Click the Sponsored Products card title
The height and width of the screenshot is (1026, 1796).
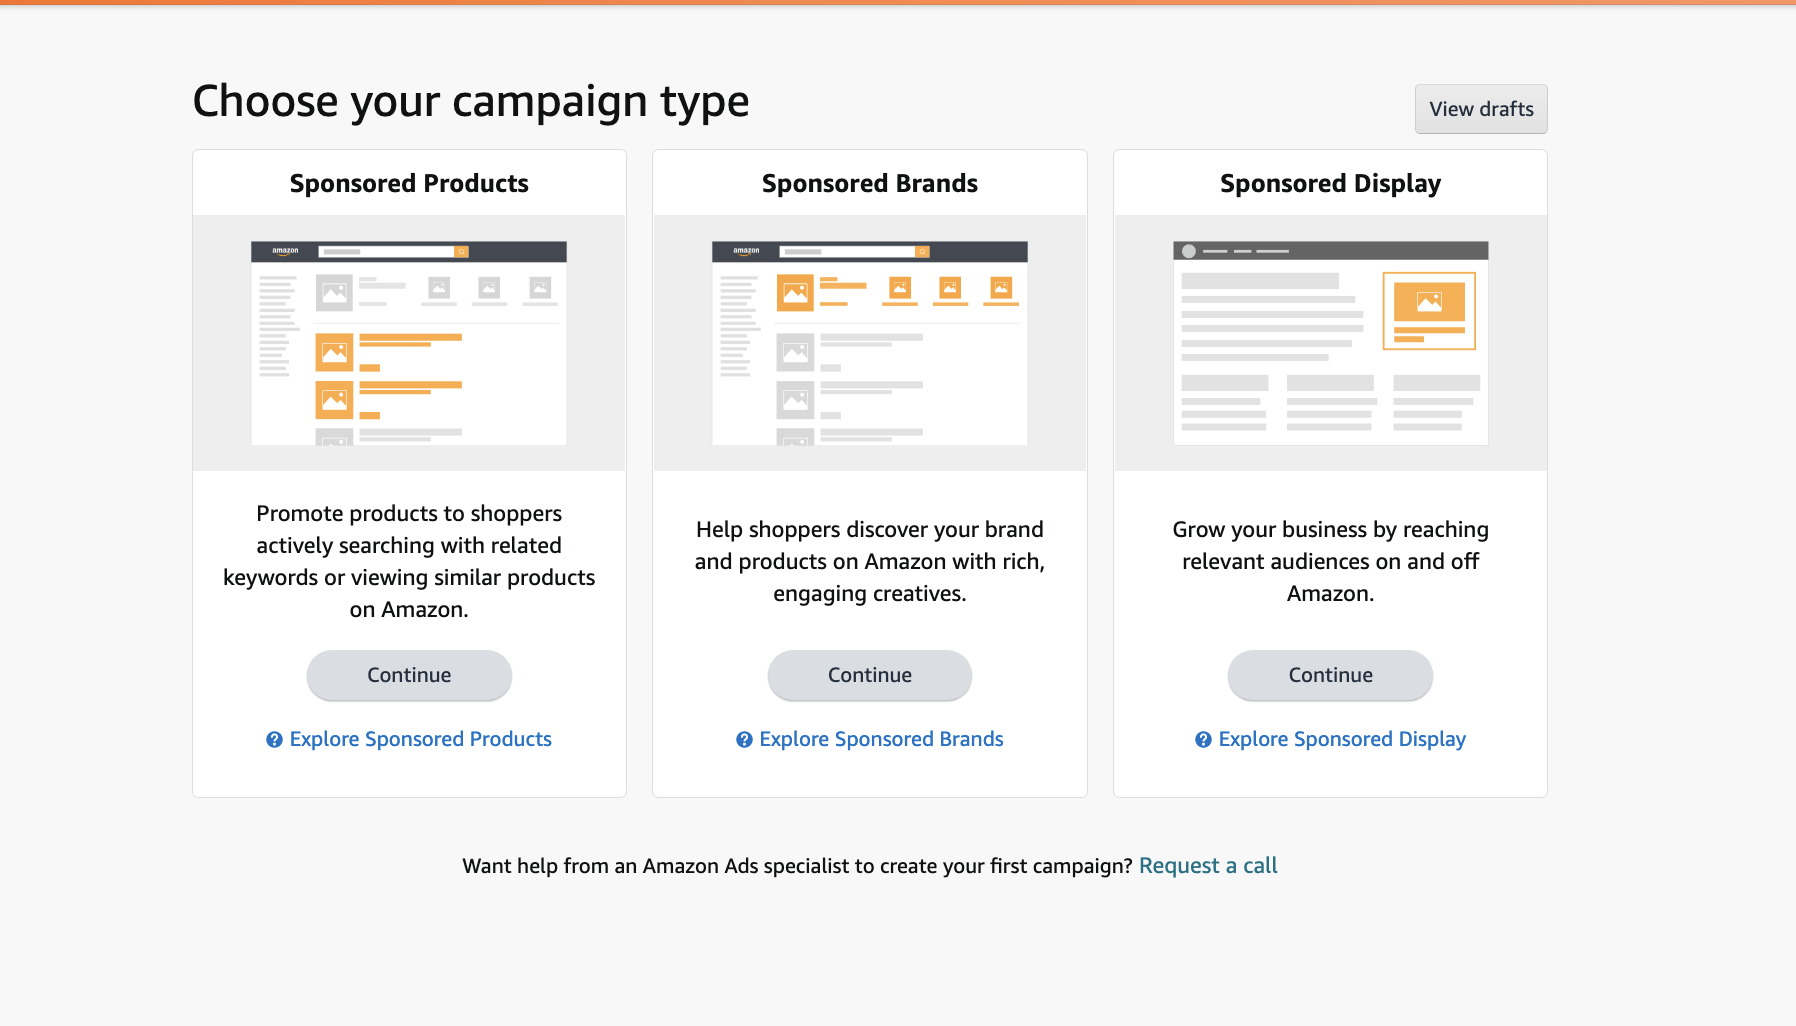(x=409, y=184)
